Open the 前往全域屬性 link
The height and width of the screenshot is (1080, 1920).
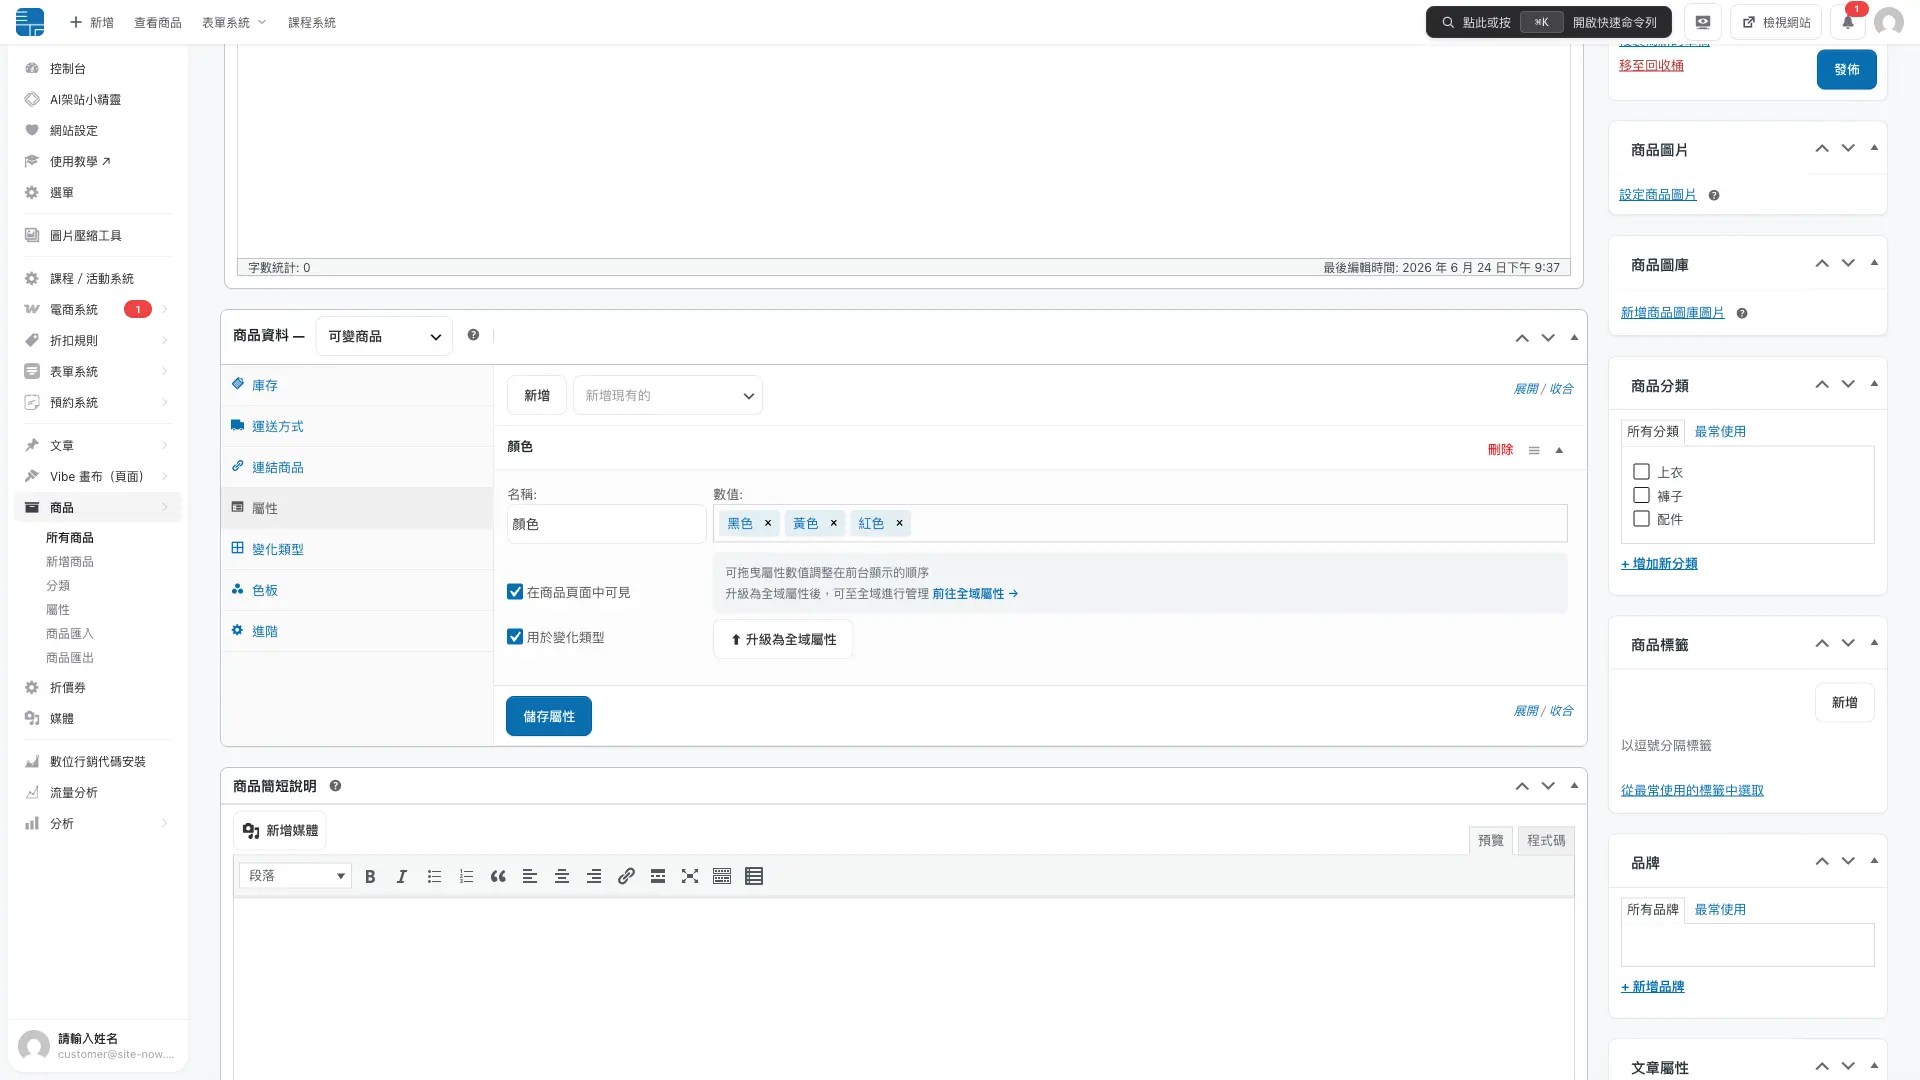(975, 594)
